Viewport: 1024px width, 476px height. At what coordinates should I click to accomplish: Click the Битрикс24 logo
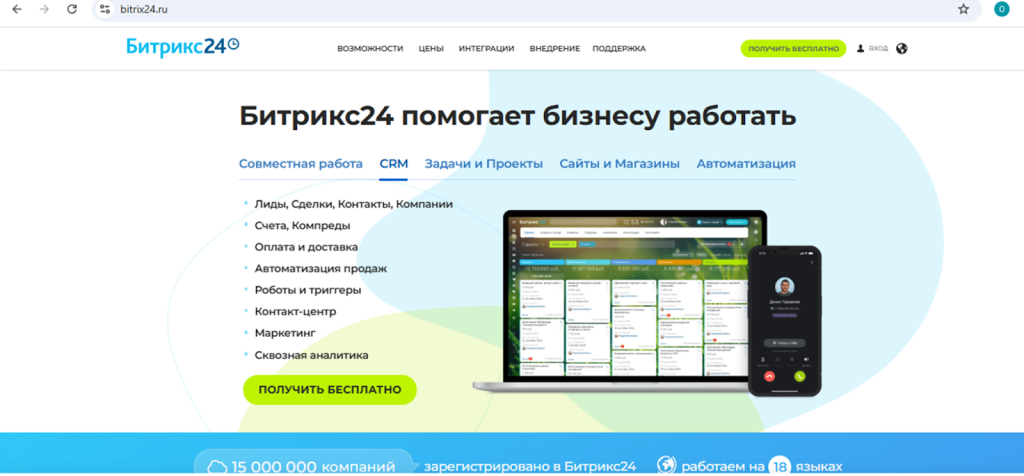183,46
